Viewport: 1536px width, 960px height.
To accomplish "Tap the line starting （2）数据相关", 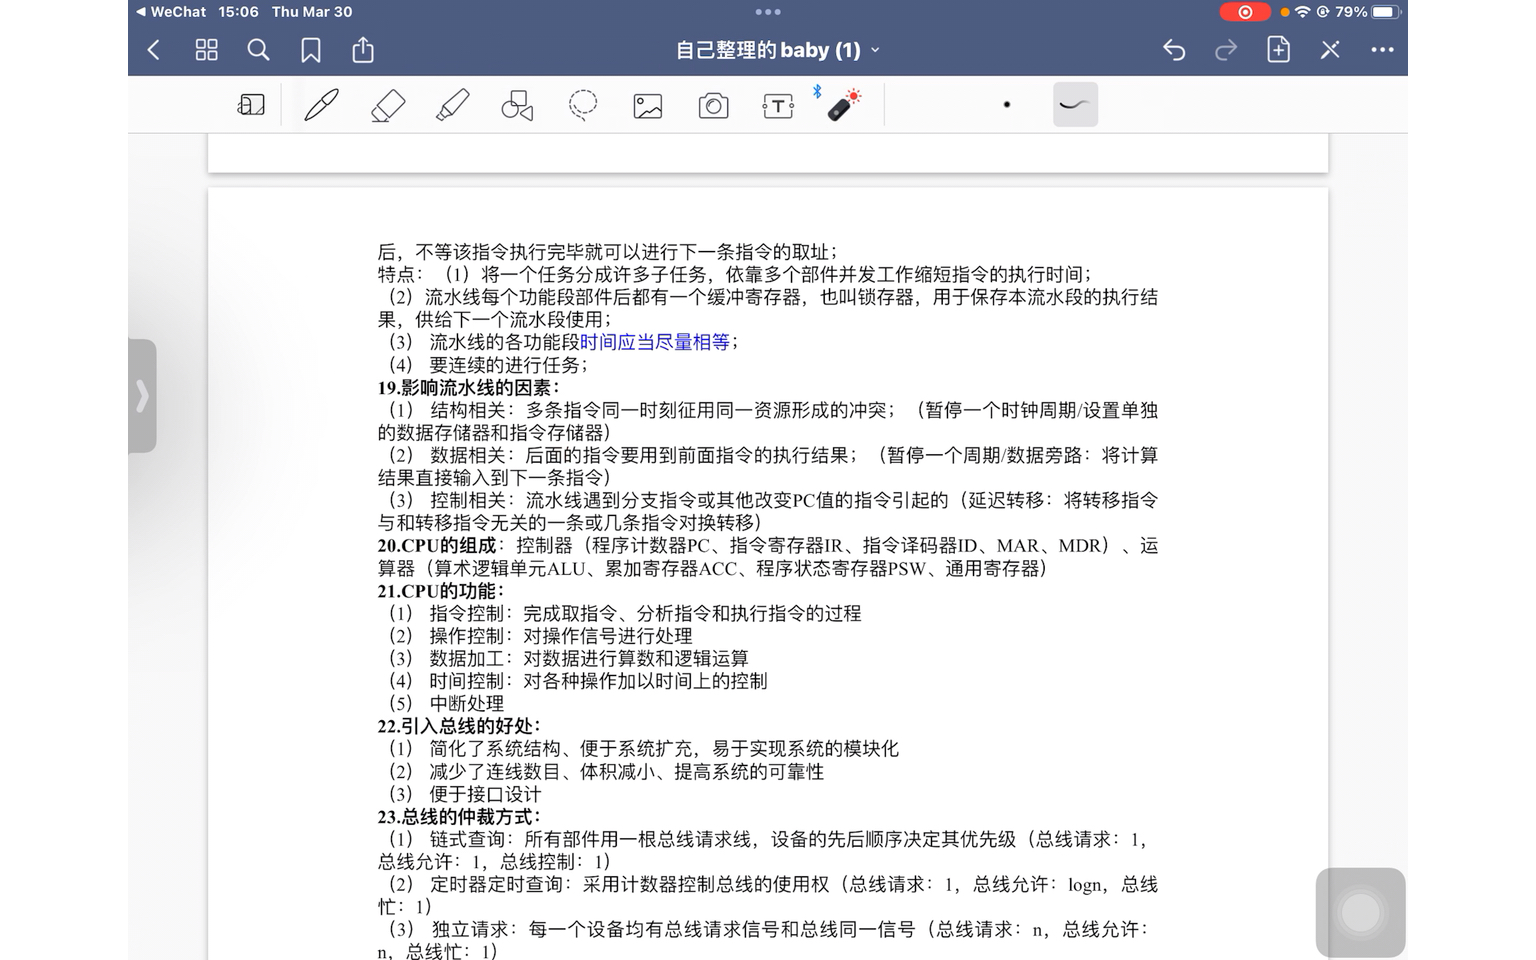I will 770,455.
